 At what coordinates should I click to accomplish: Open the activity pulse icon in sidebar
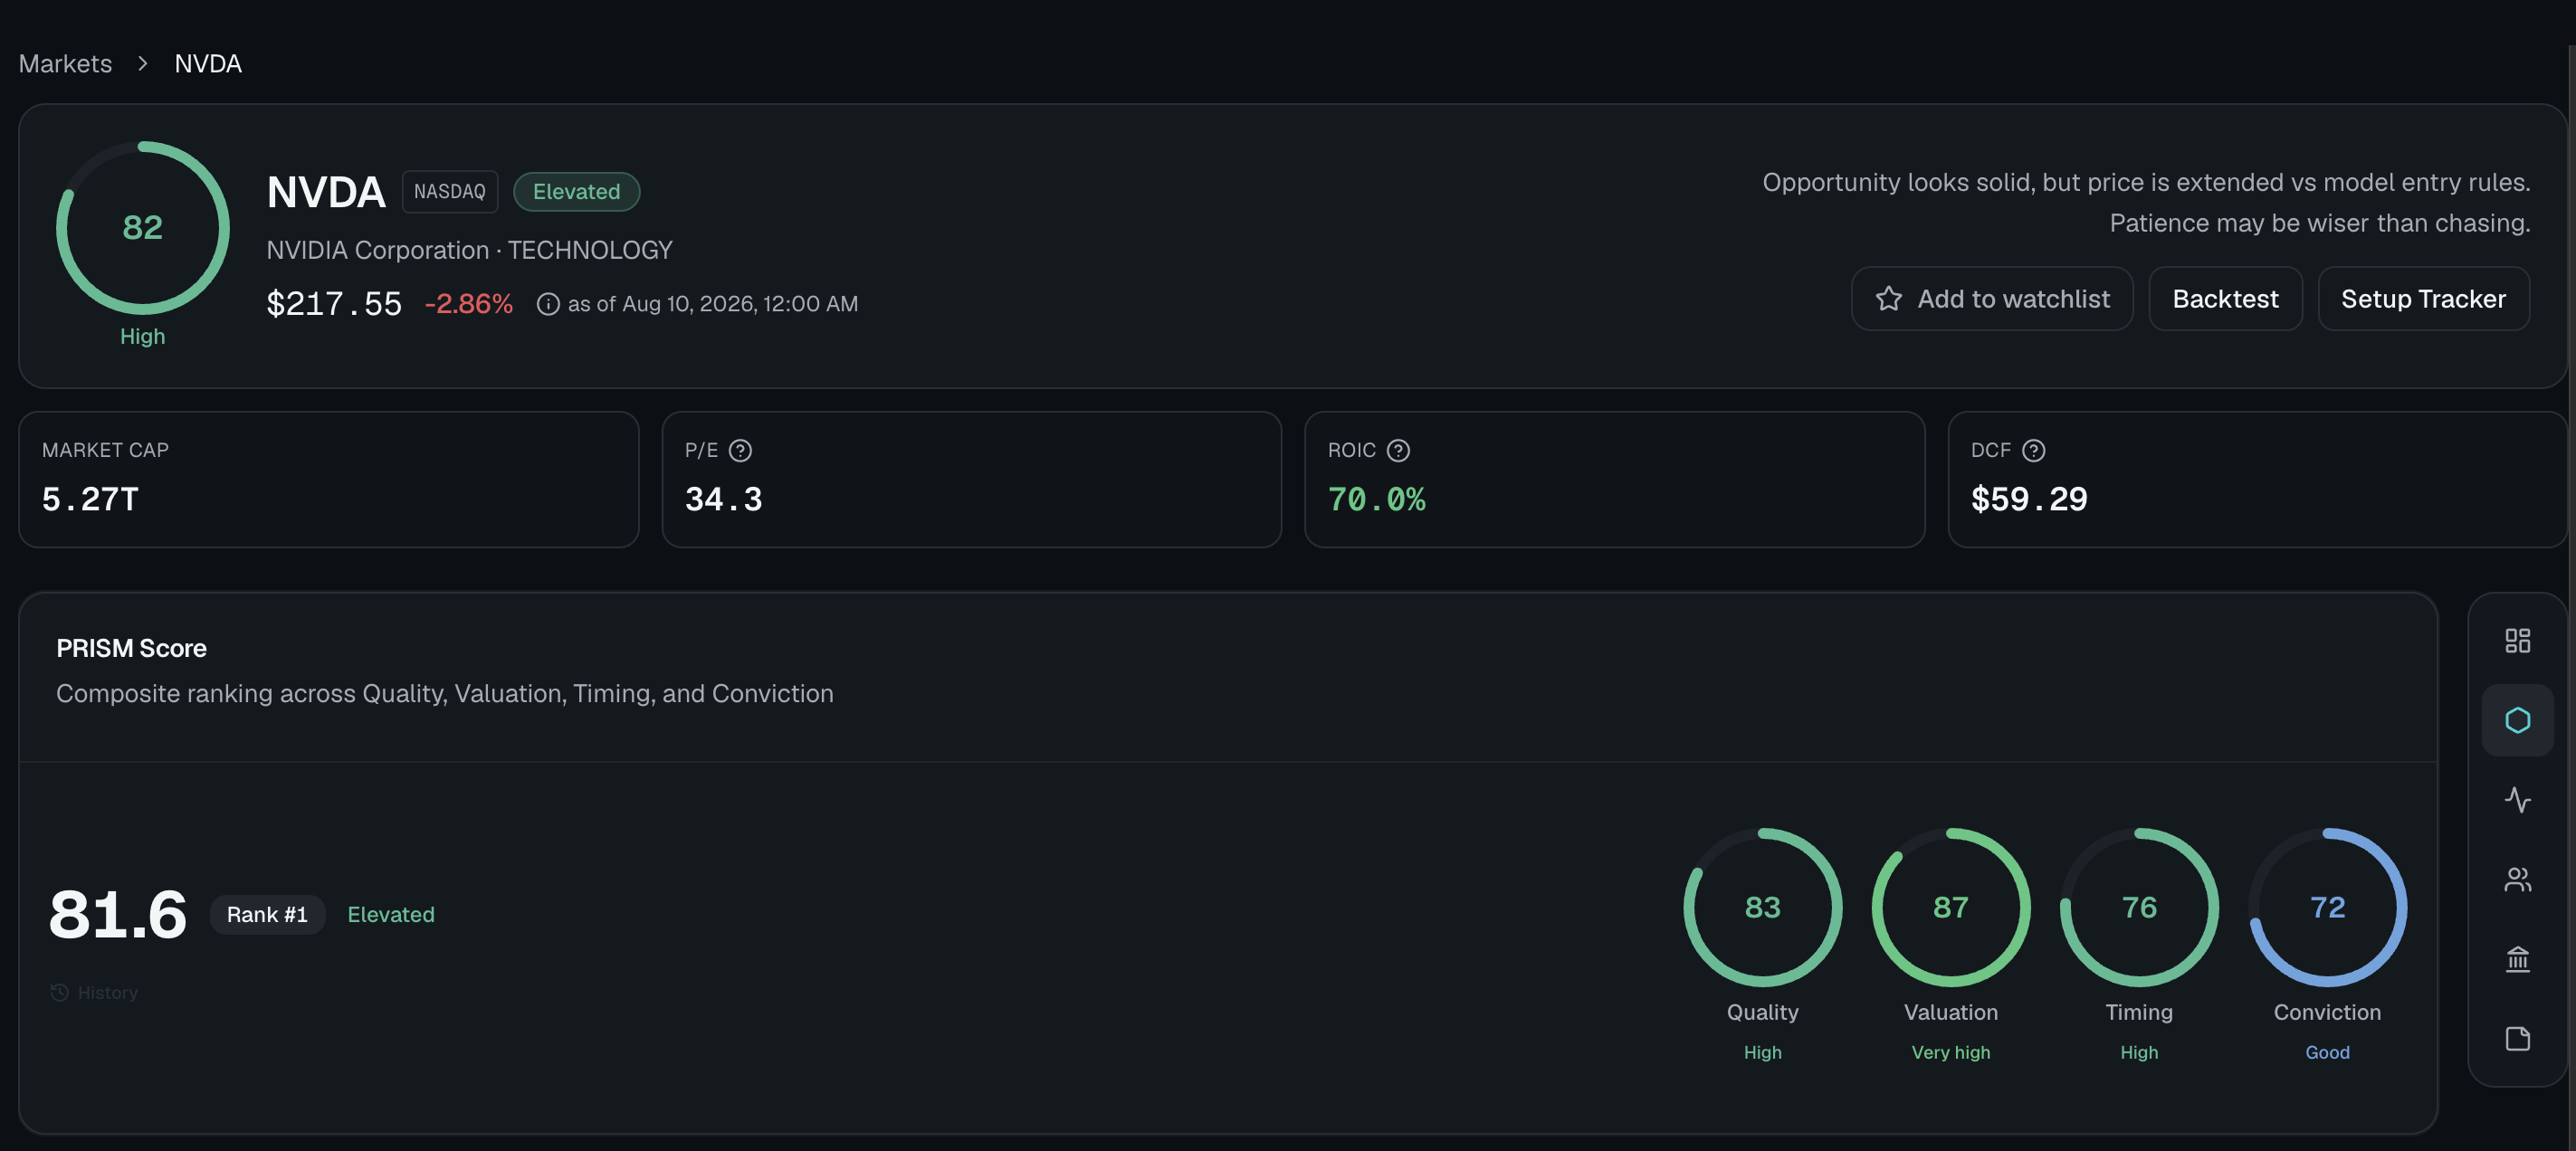(x=2517, y=800)
